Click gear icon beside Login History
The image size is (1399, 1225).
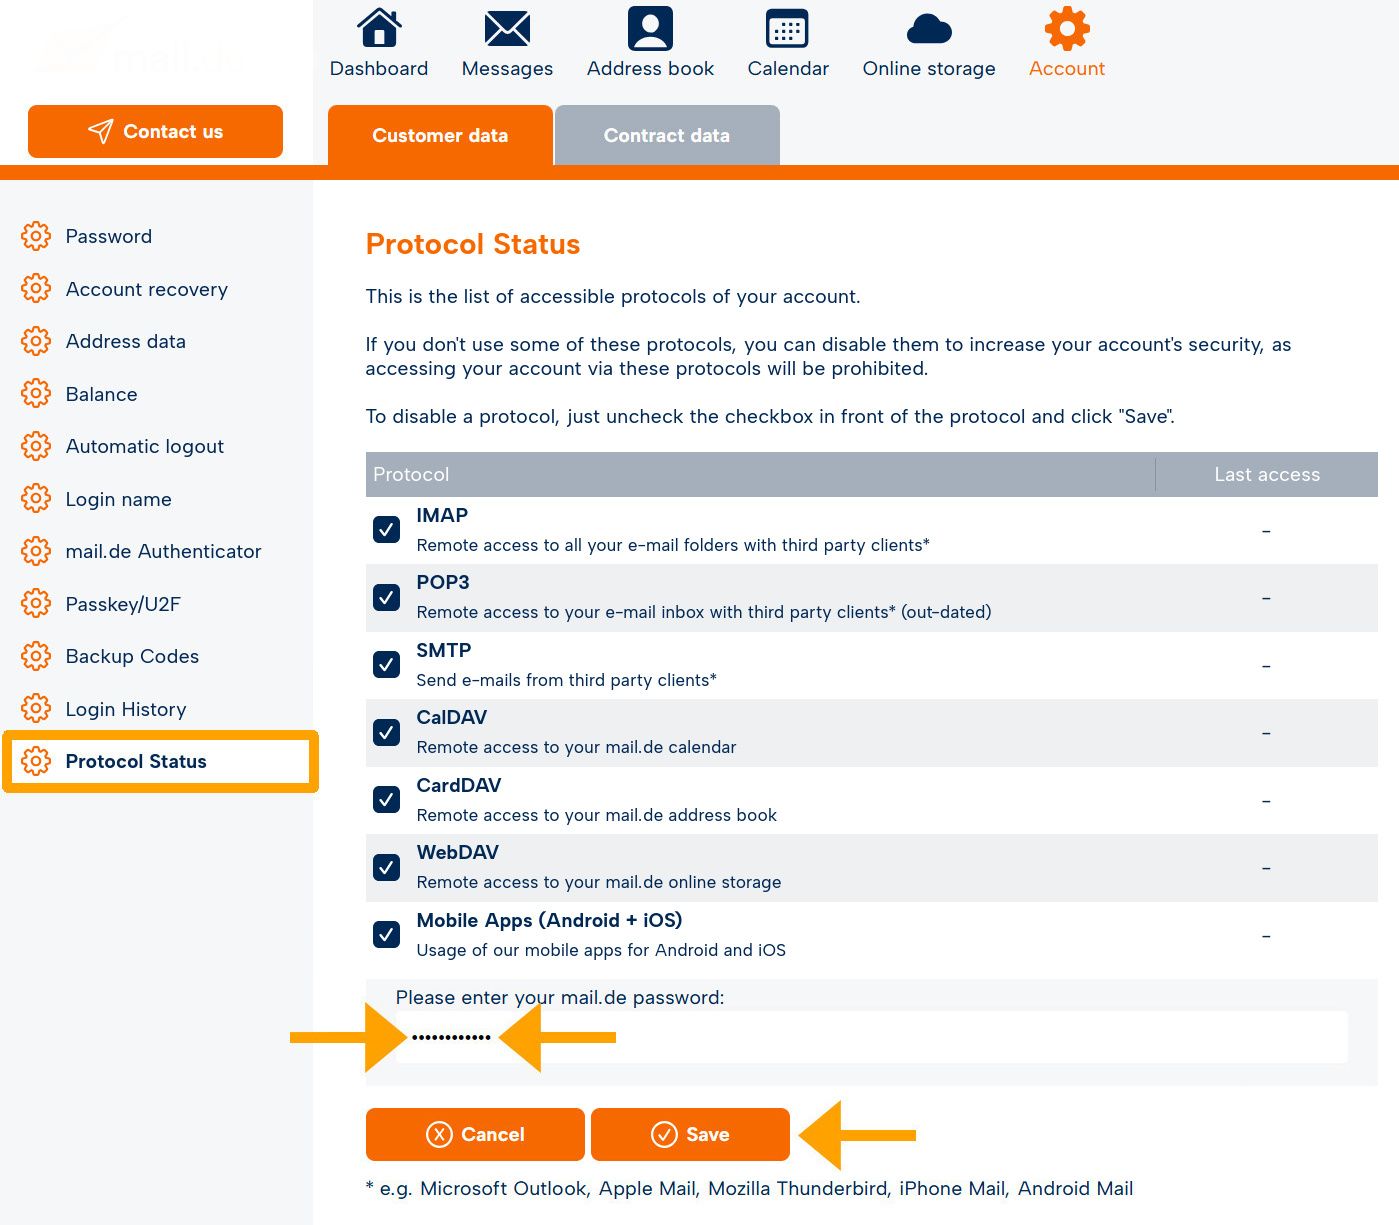point(36,709)
